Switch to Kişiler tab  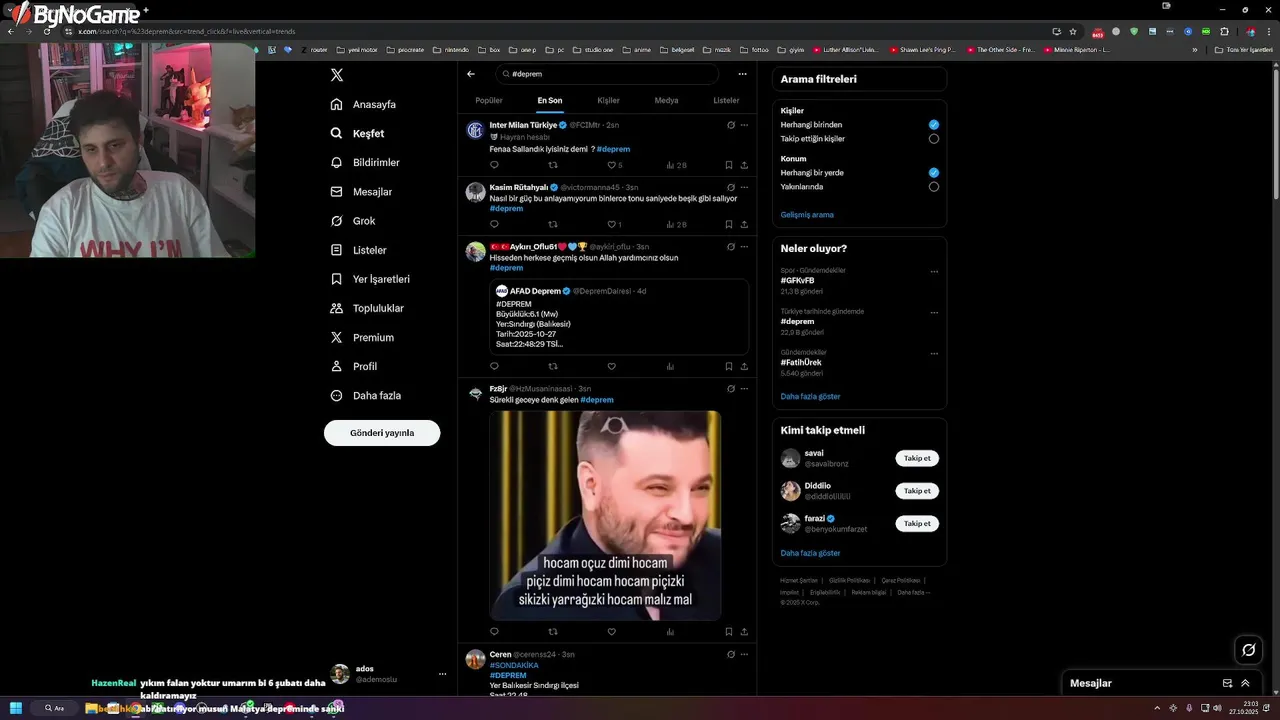pos(608,101)
